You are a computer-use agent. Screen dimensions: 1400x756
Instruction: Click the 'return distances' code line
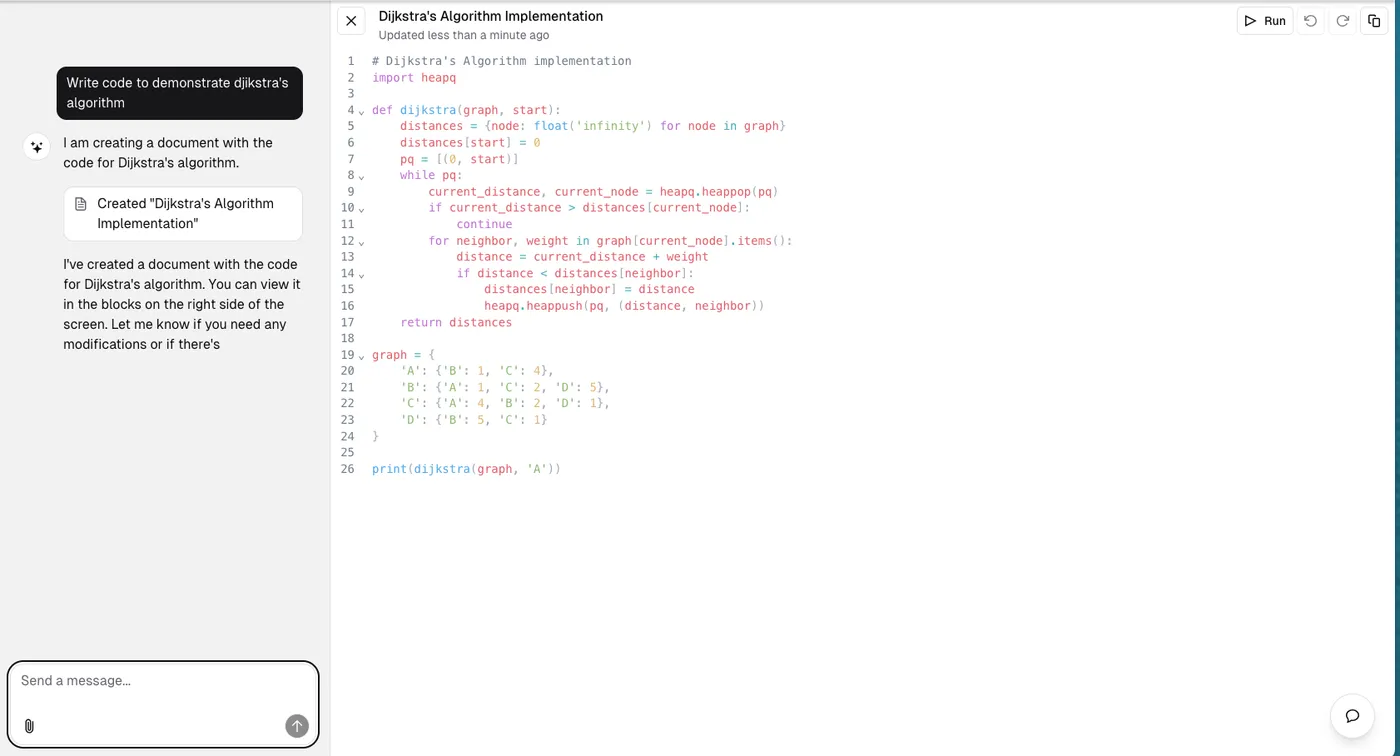tap(456, 322)
